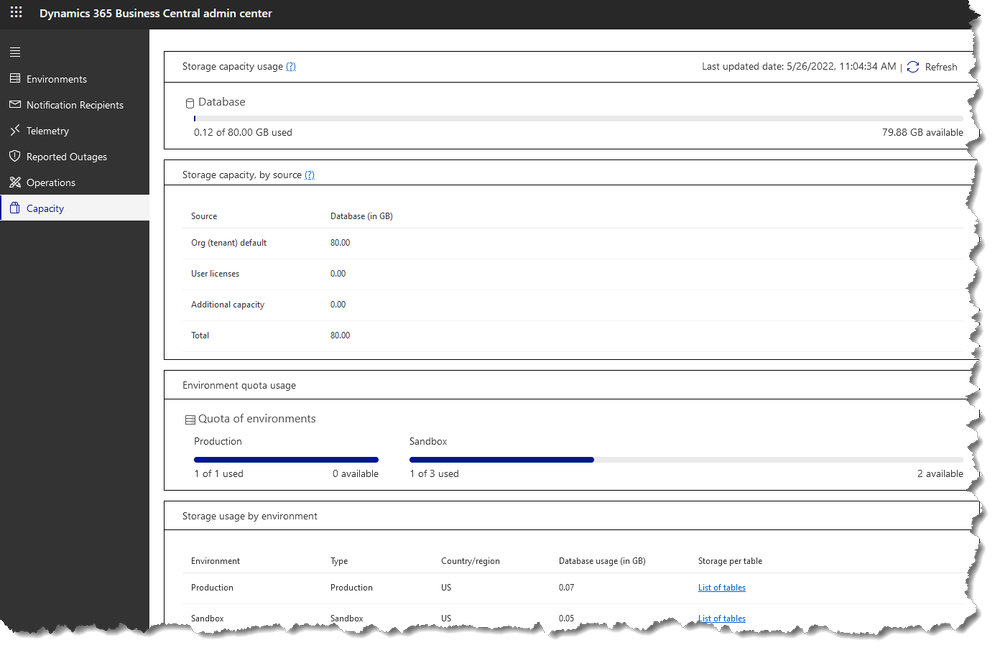
Task: Click the '1 of 3 used' text
Action: 434,474
